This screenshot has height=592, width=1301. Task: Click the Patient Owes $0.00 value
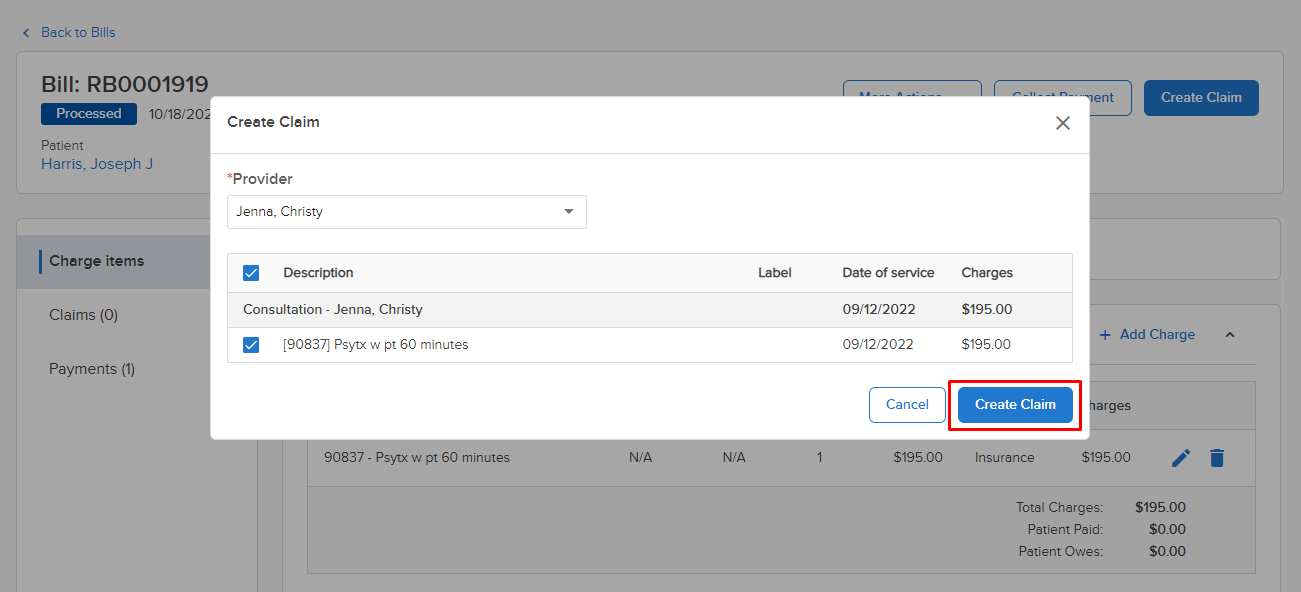[x=1167, y=552]
